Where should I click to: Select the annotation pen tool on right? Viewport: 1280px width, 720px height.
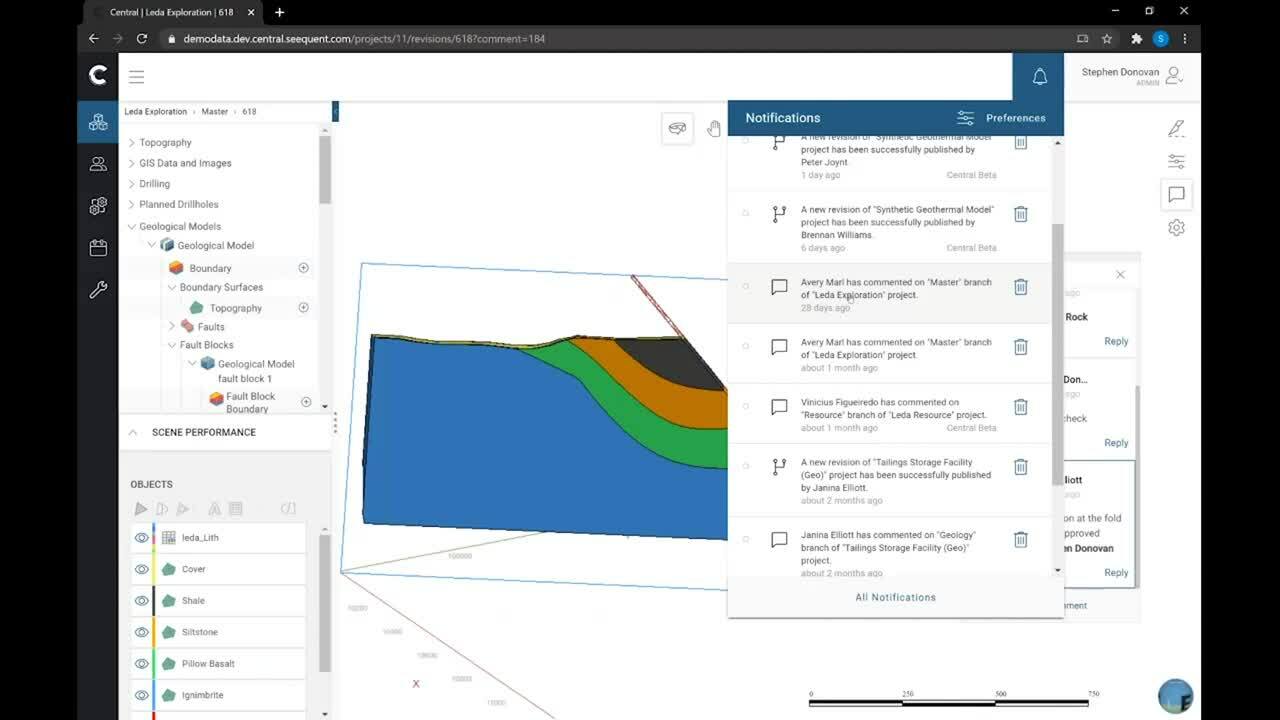(x=1176, y=128)
